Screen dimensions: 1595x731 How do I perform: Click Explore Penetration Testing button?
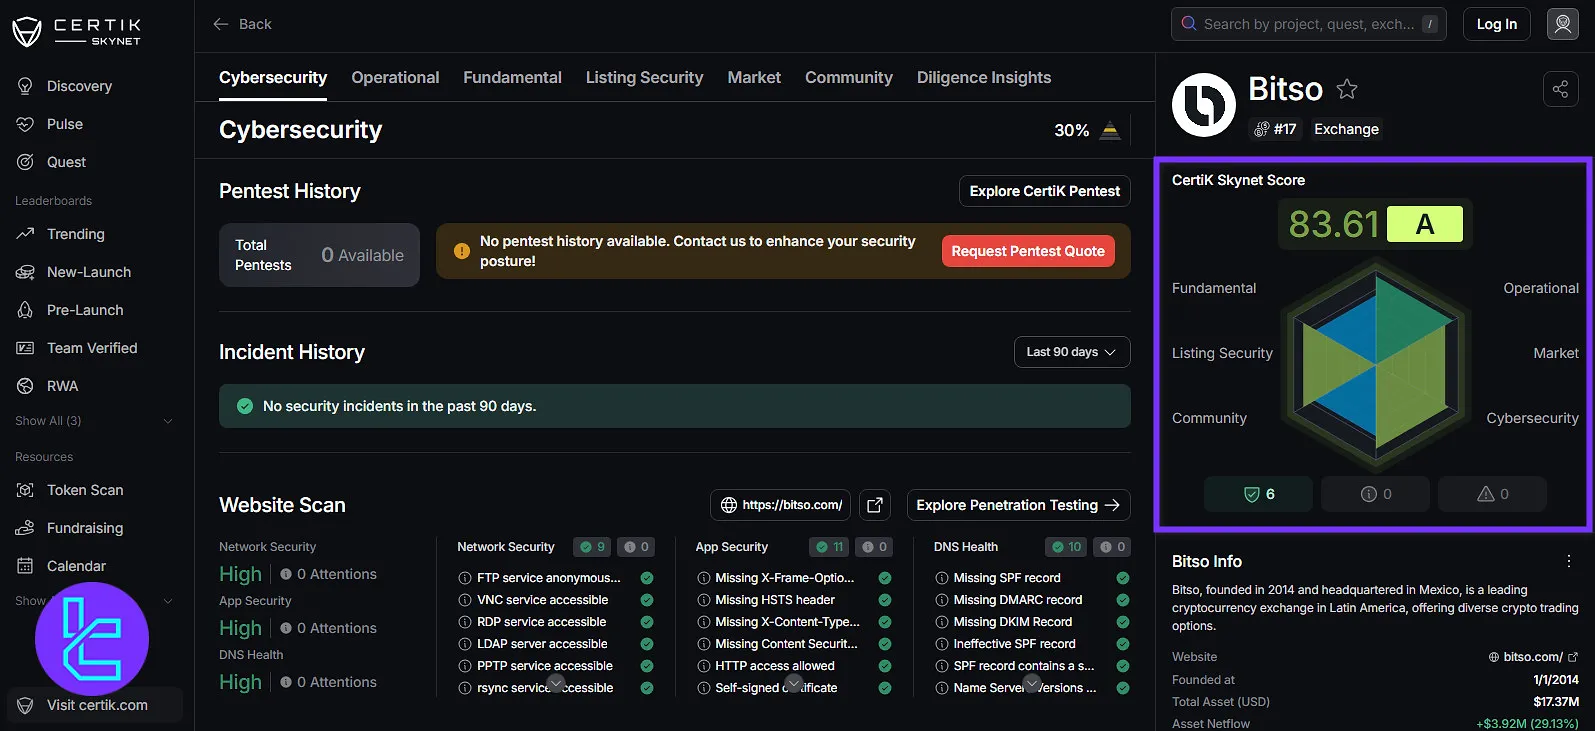click(x=1018, y=505)
